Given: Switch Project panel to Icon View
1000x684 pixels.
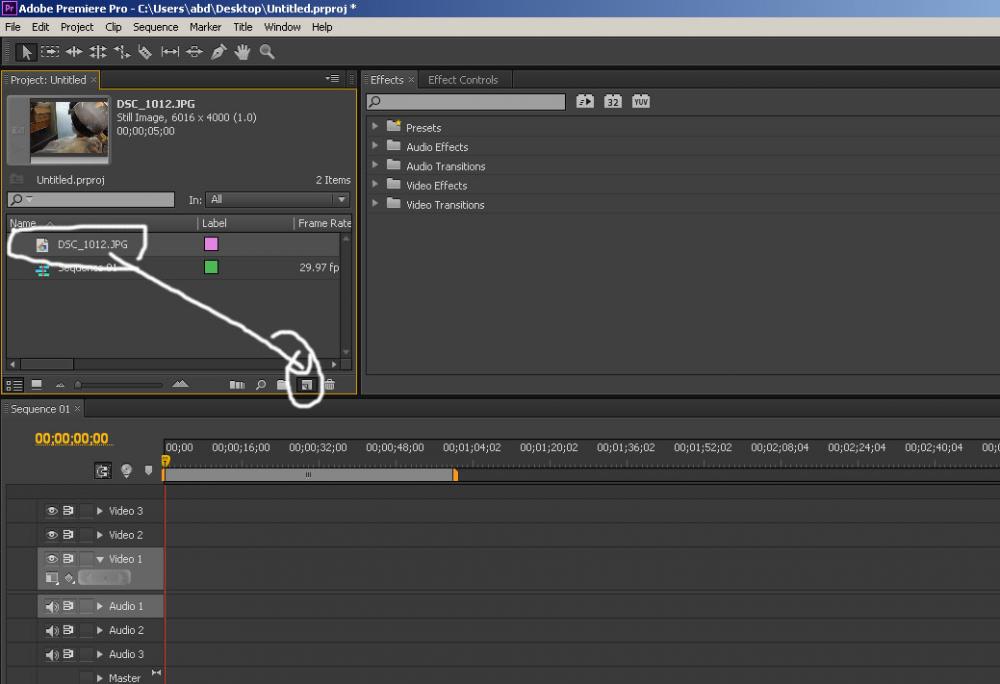Looking at the screenshot, I should (x=37, y=384).
